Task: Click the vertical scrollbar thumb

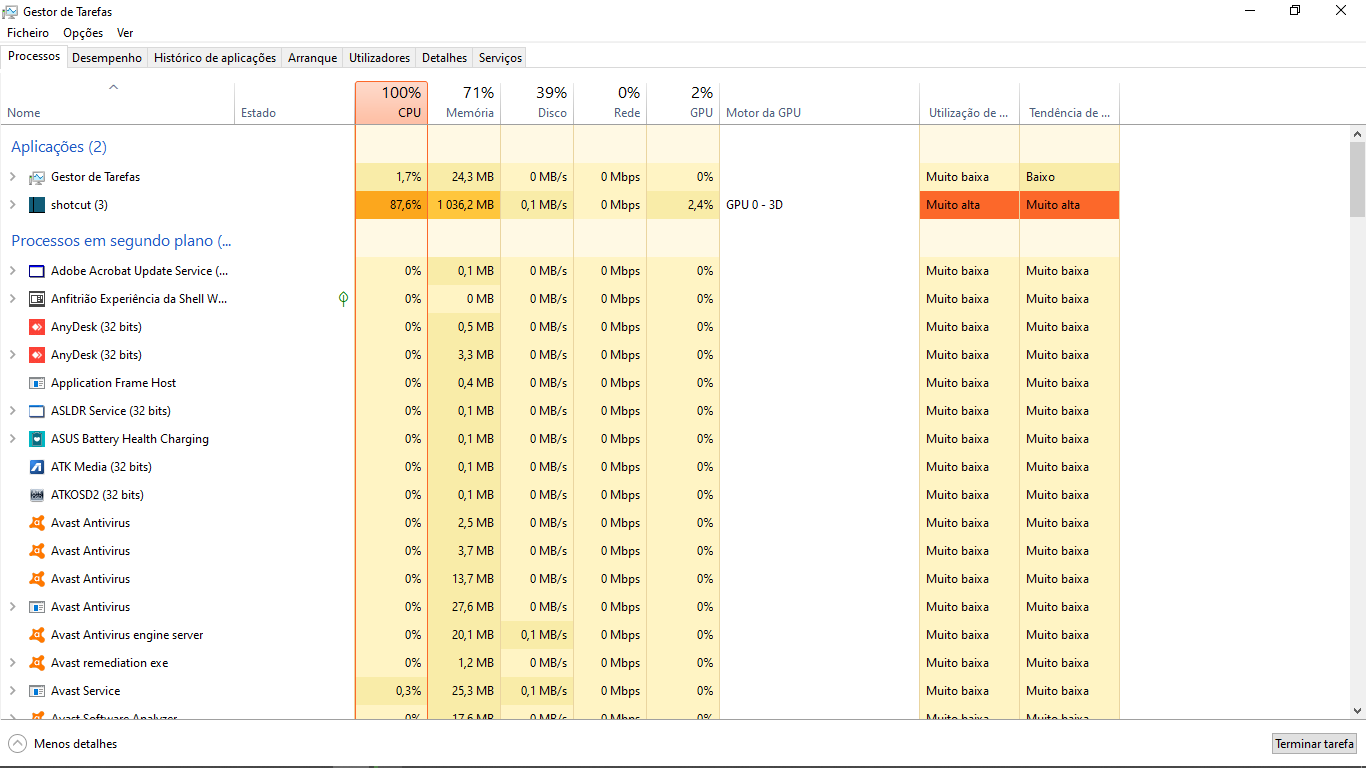Action: coord(1357,179)
